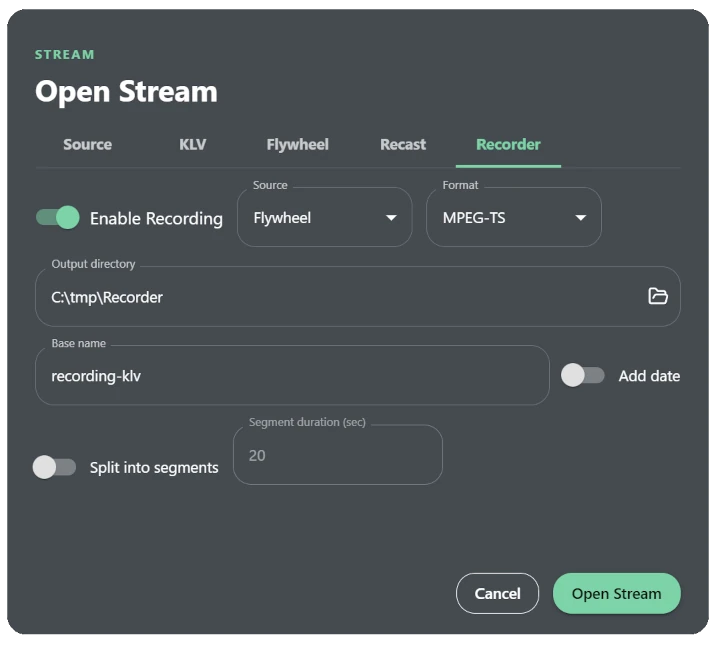Go to the Recast tab
Viewport: 720px width, 647px height.
coord(405,146)
